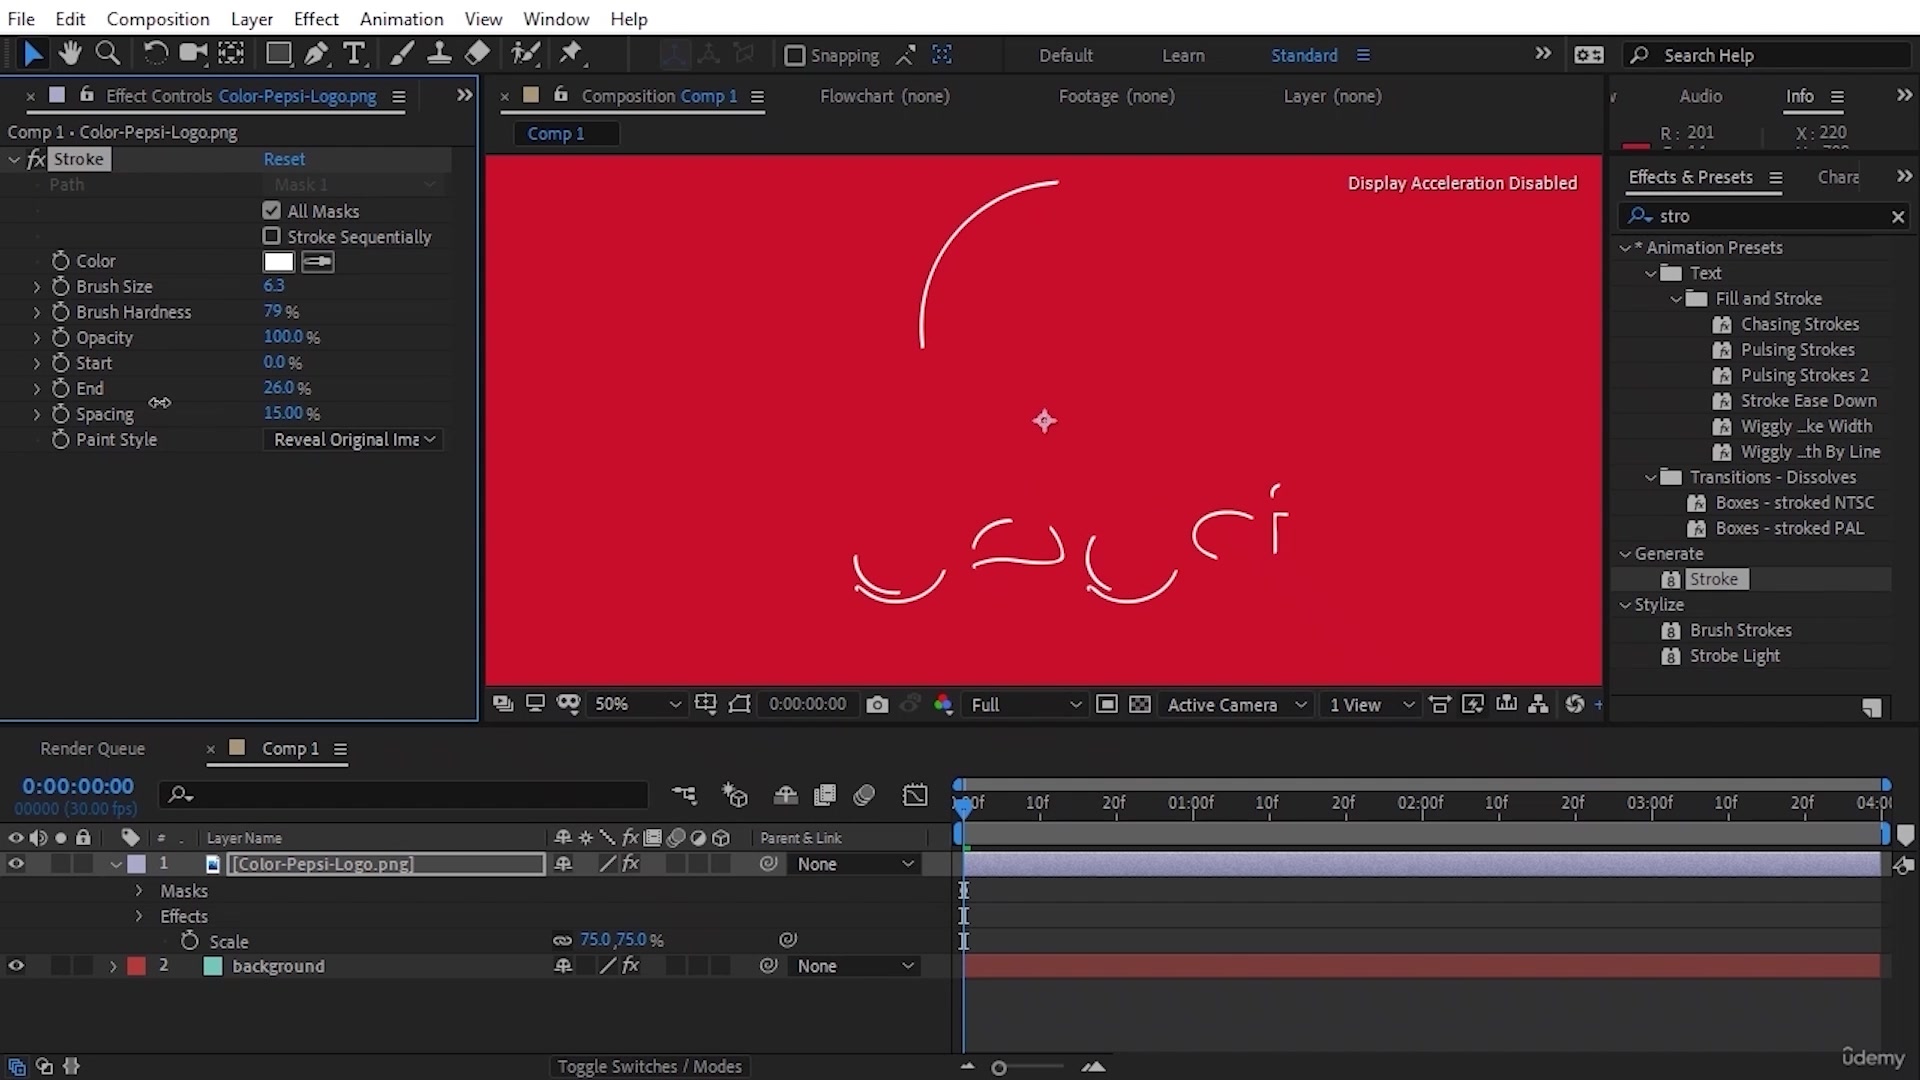Click the Brush Size stopwatch
Screen dimensions: 1920x1080
(61, 286)
